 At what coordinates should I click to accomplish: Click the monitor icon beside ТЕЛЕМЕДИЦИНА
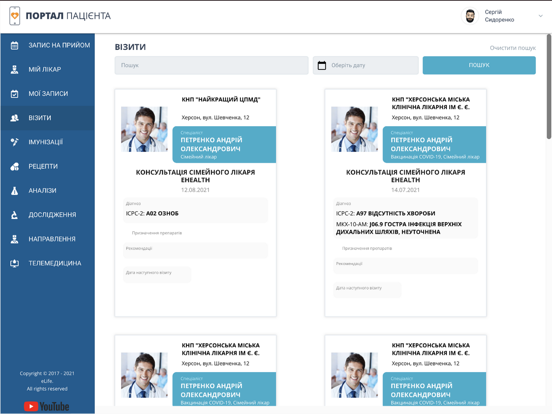pos(14,263)
